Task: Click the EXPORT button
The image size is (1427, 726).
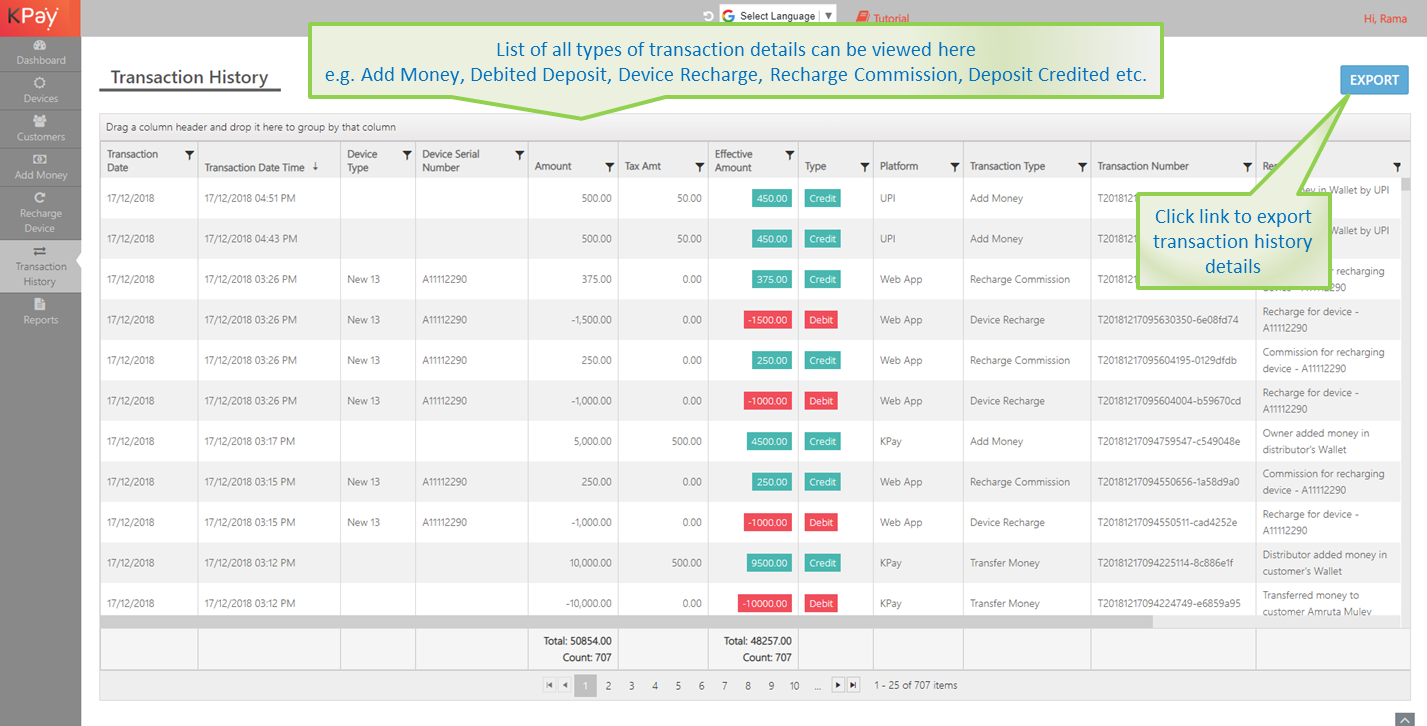Action: coord(1374,80)
